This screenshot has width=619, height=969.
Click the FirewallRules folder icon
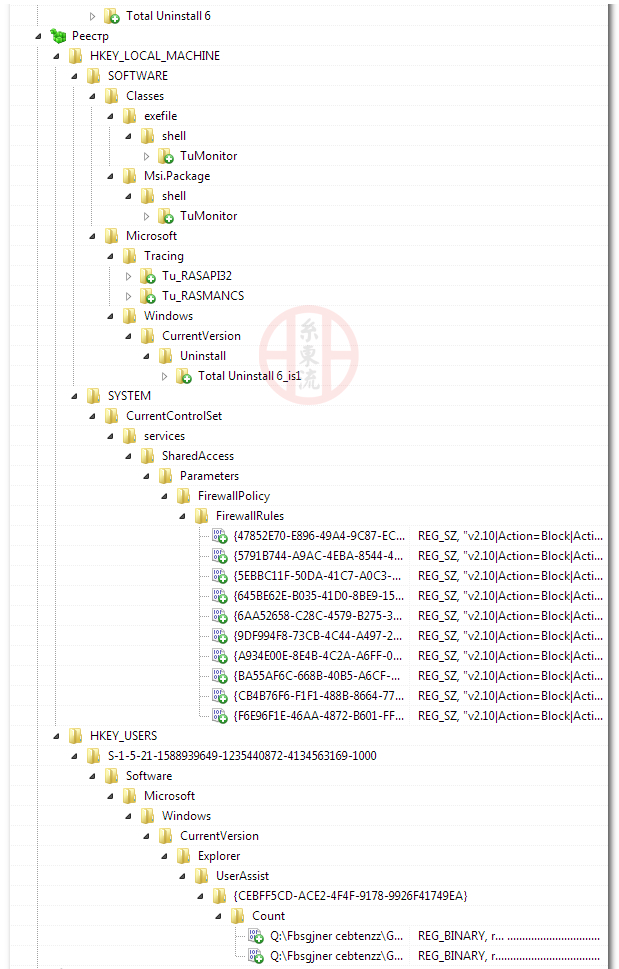[201, 515]
